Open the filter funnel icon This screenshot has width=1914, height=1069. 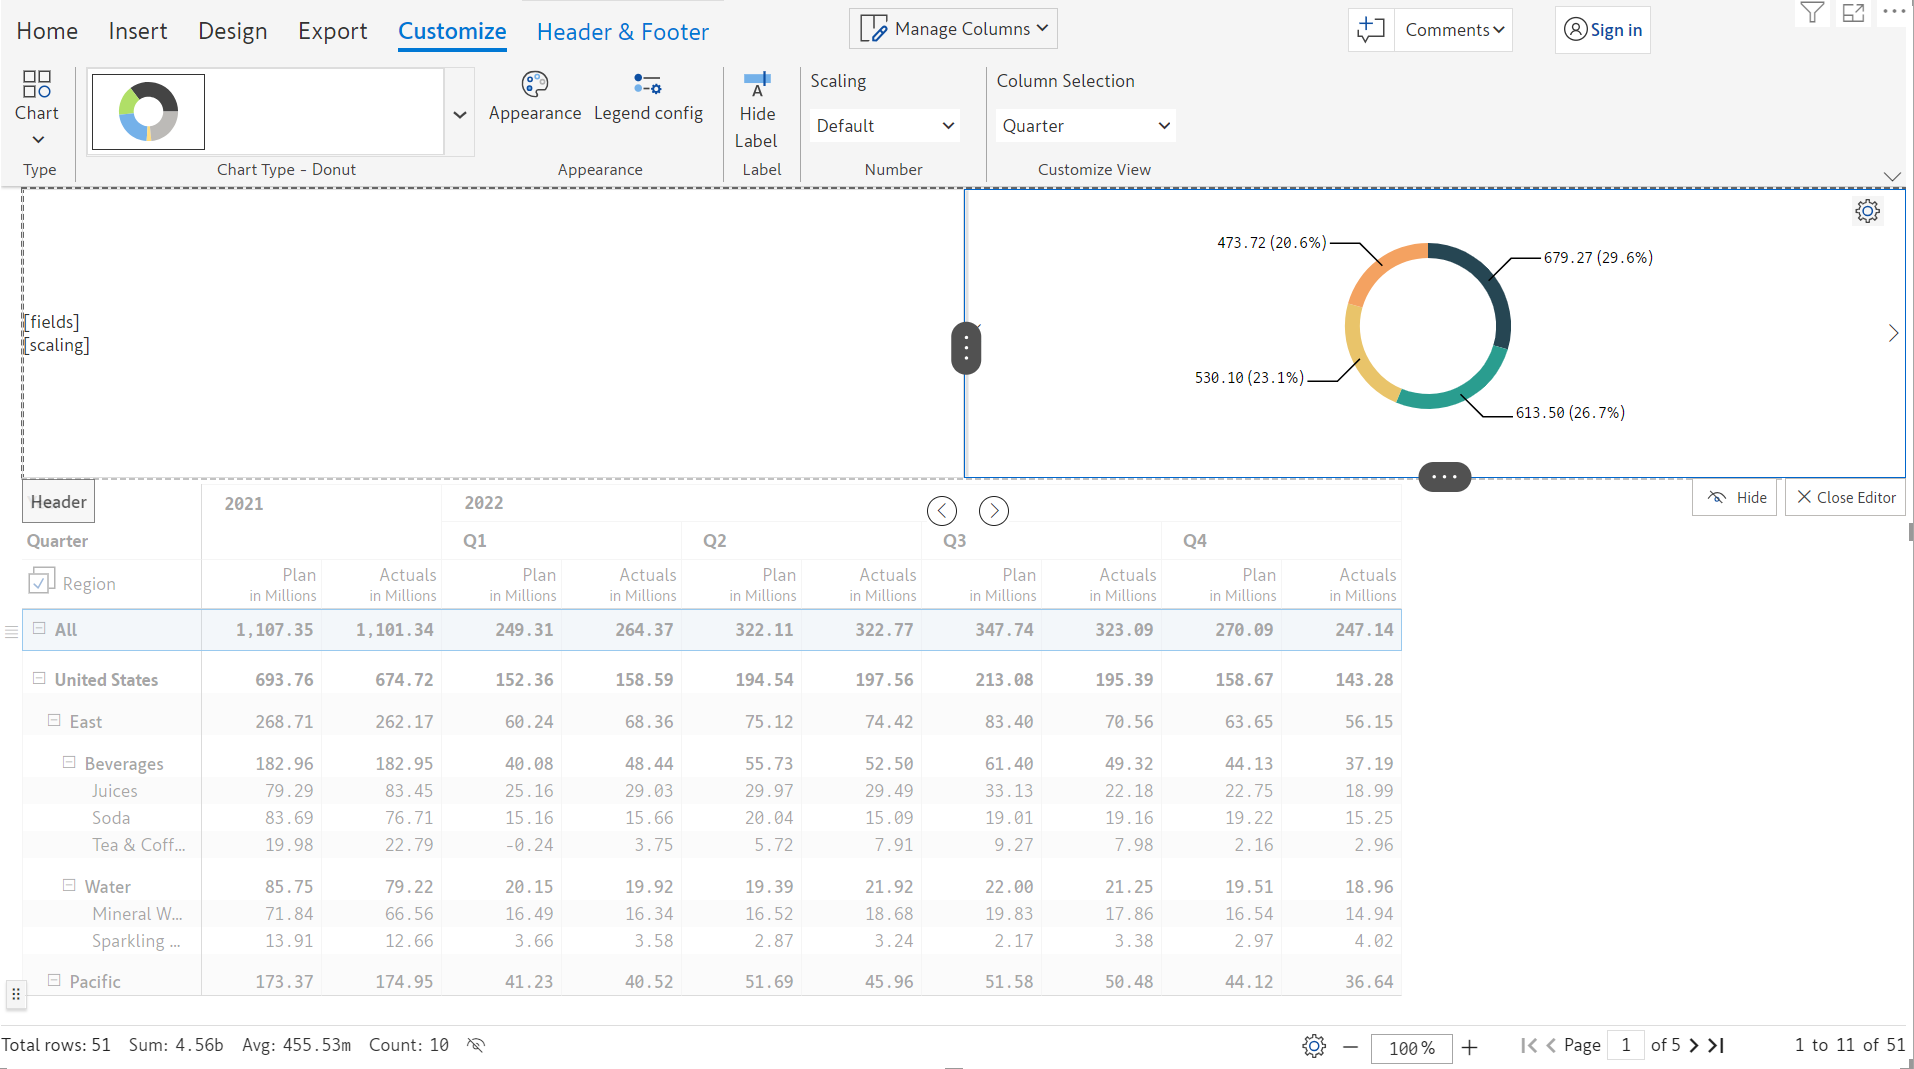(x=1811, y=13)
